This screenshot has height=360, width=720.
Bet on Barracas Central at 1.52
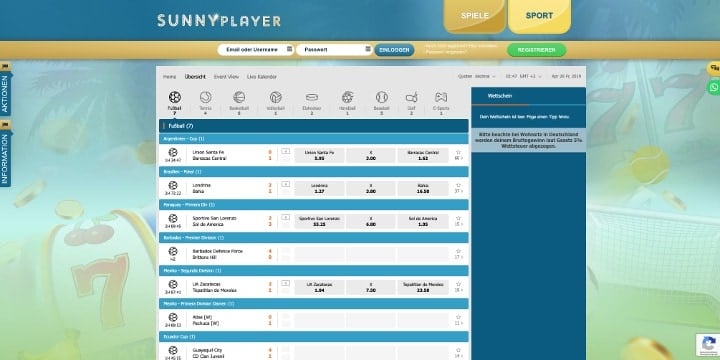tap(423, 155)
